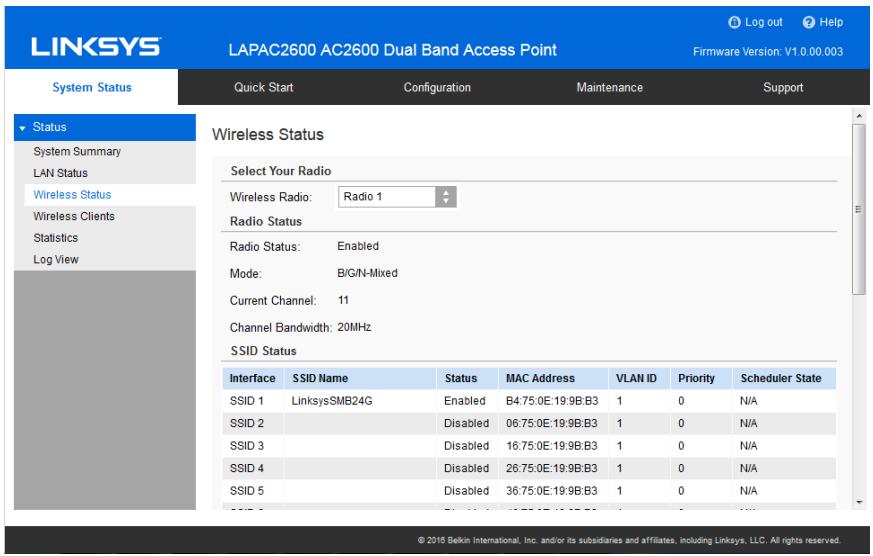The width and height of the screenshot is (873, 556).
Task: Go to the Maintenance tab
Action: click(610, 87)
